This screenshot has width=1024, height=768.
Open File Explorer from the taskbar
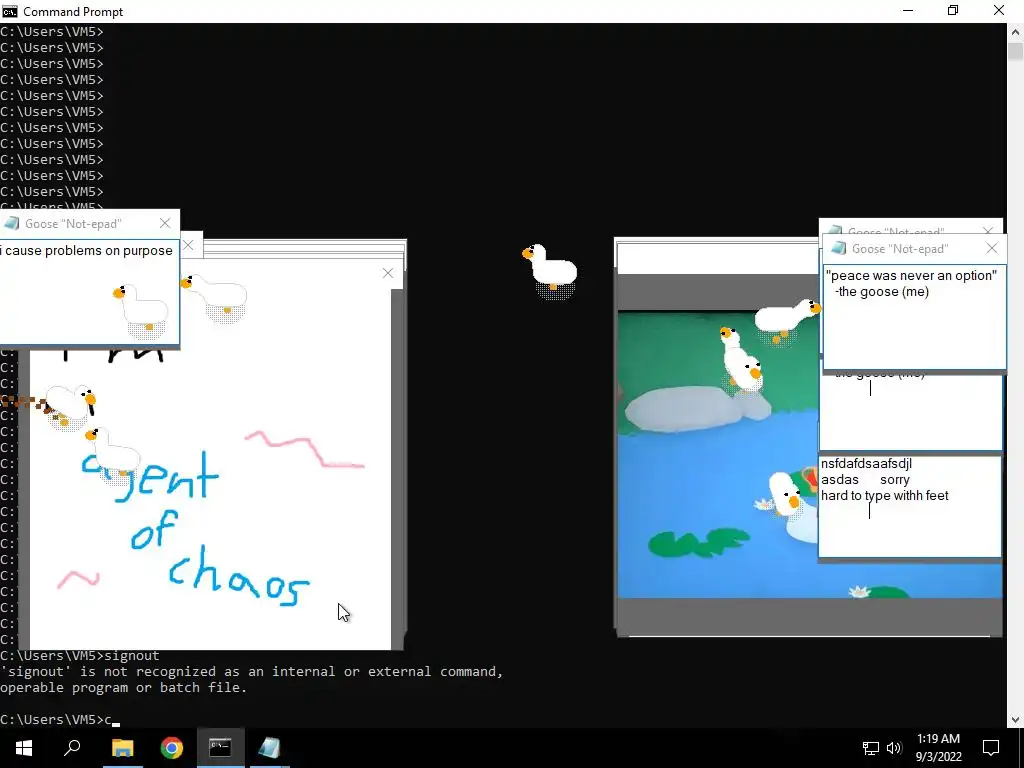click(x=122, y=748)
